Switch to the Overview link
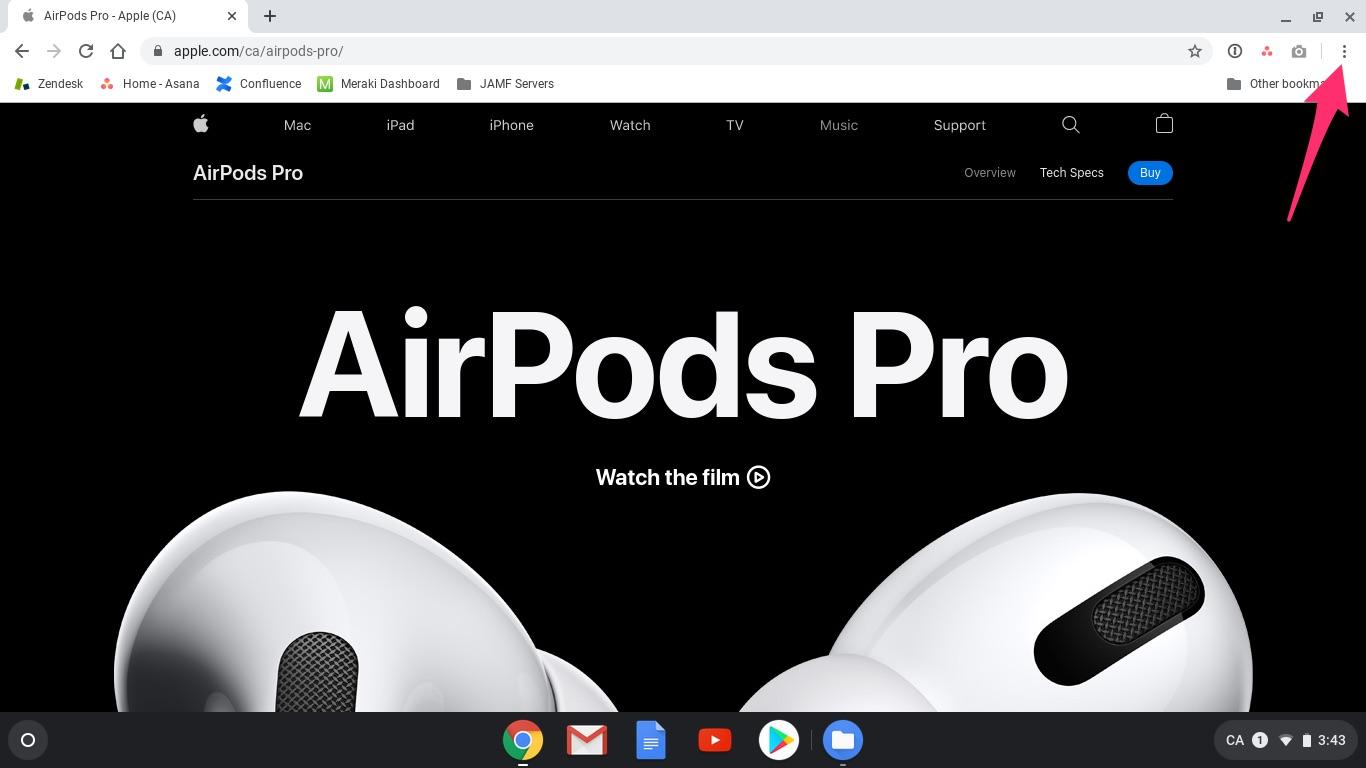Viewport: 1366px width, 768px height. coord(990,173)
